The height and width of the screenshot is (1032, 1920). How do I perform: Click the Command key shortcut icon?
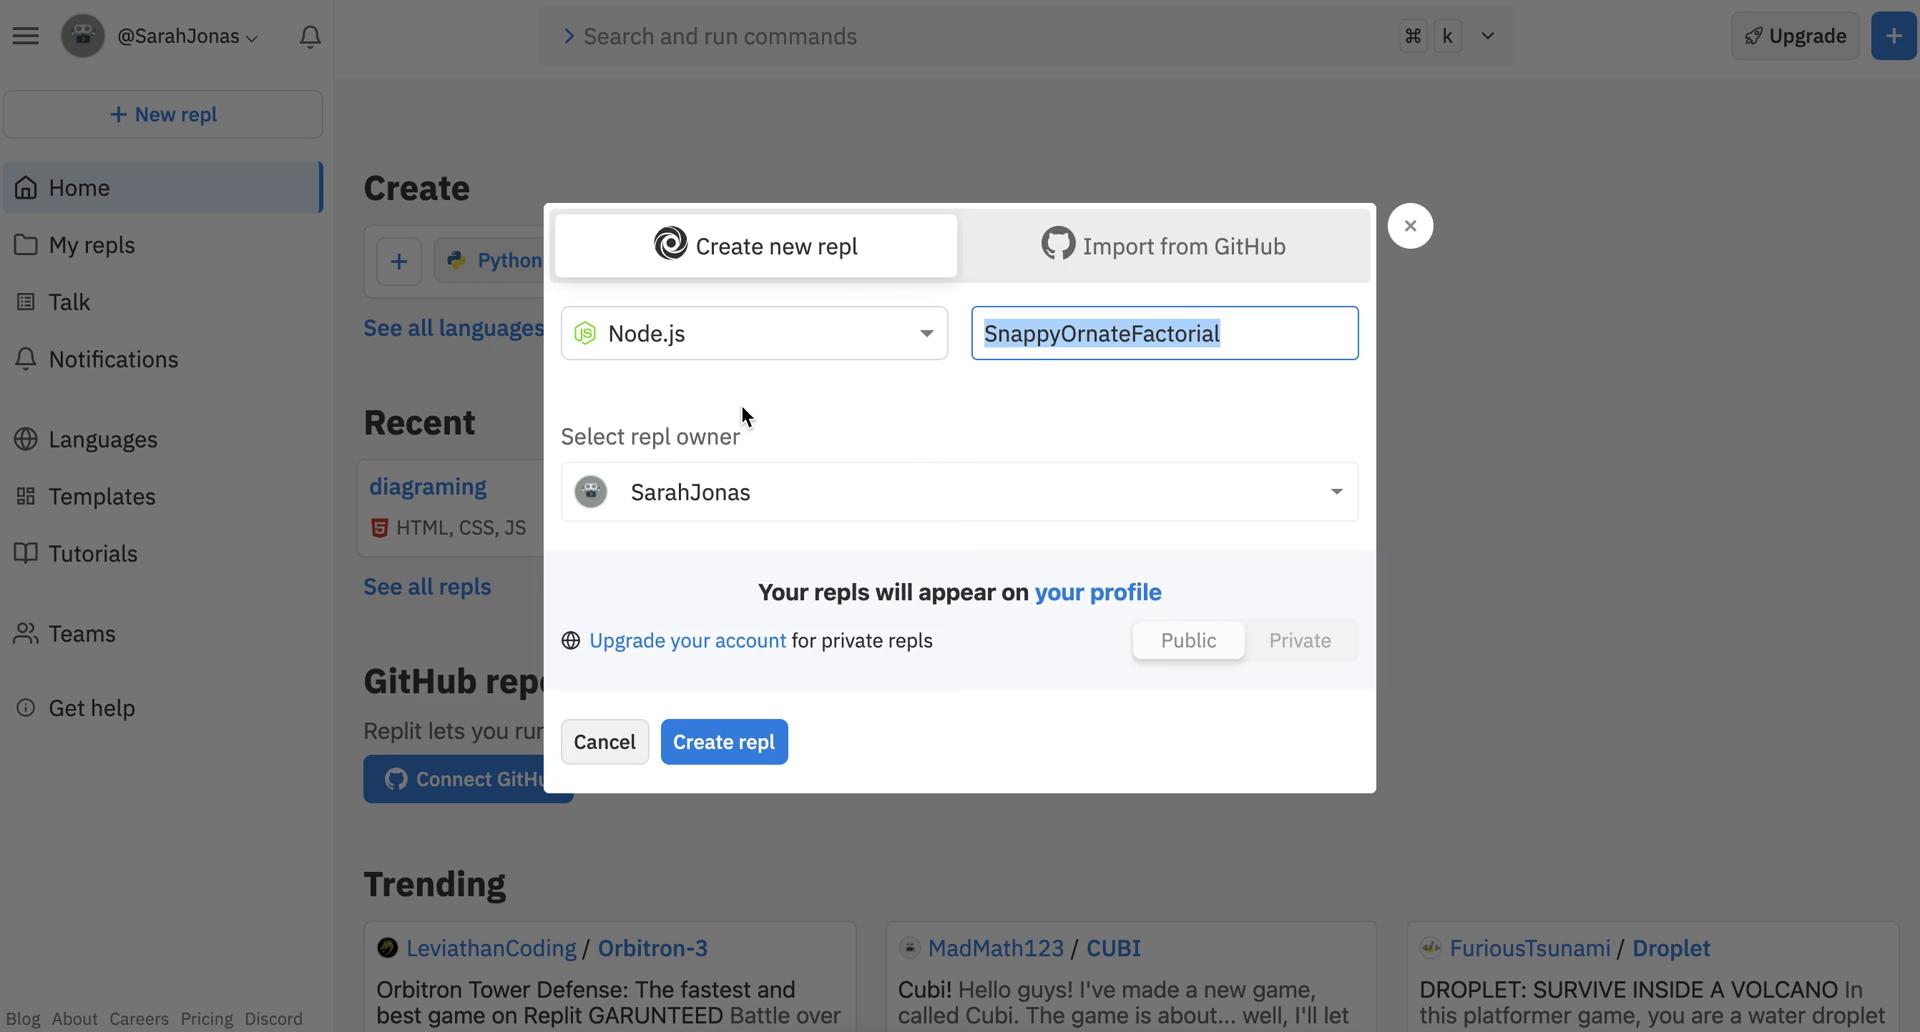(x=1413, y=36)
